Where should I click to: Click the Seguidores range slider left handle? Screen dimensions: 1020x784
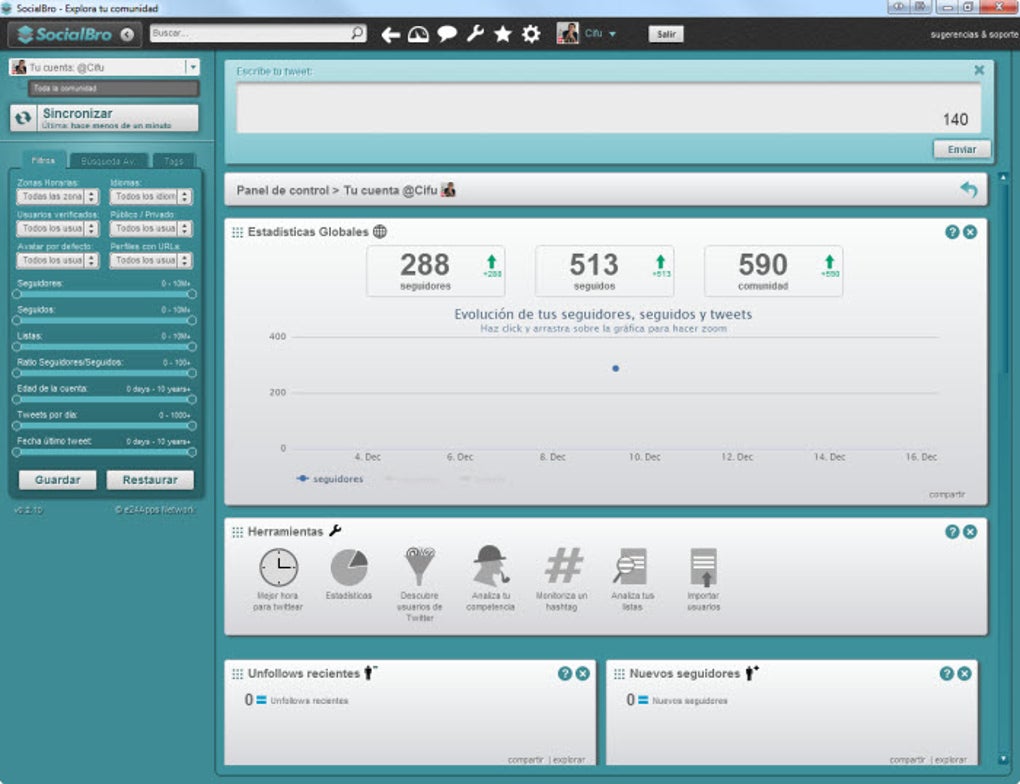click(16, 294)
